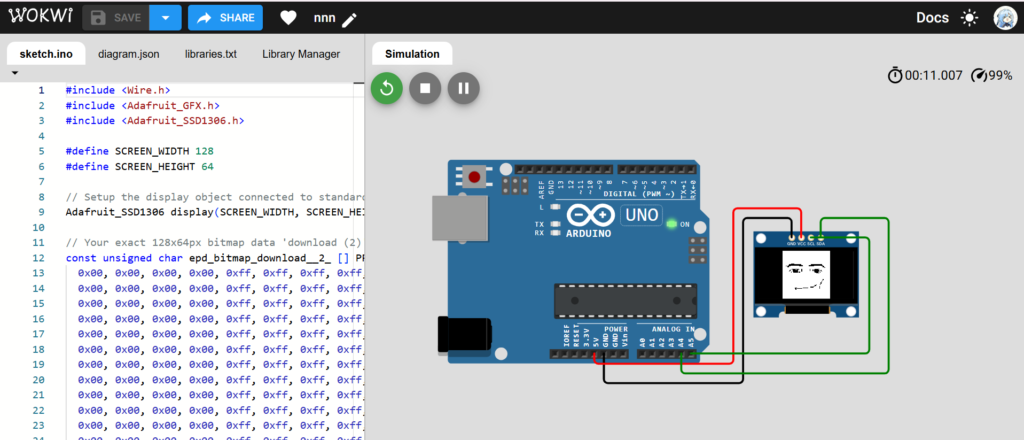Open the user profile avatar
Screen dimensions: 1024x440
[x=1004, y=18]
